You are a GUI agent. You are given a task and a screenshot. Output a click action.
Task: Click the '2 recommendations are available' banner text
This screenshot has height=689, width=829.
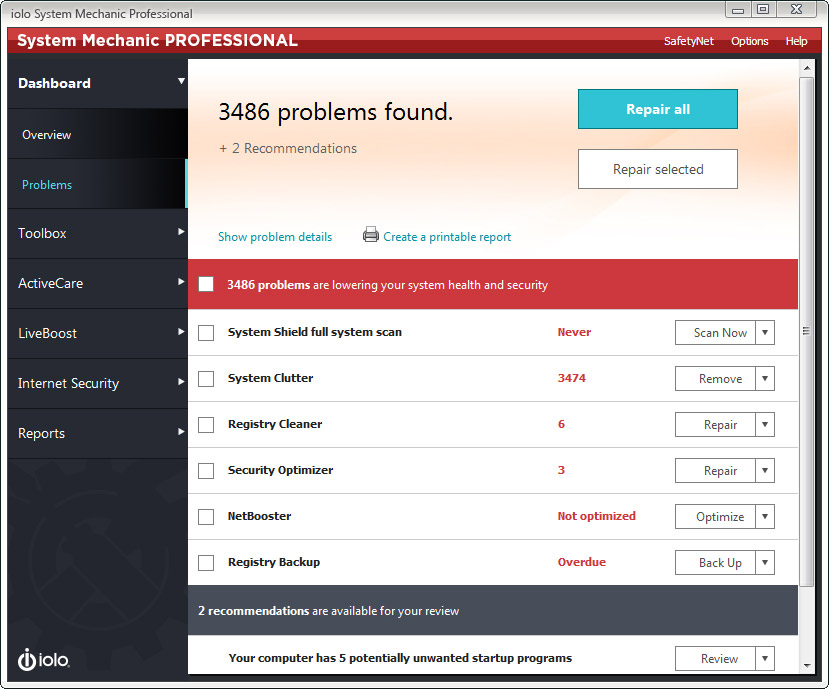coord(328,611)
